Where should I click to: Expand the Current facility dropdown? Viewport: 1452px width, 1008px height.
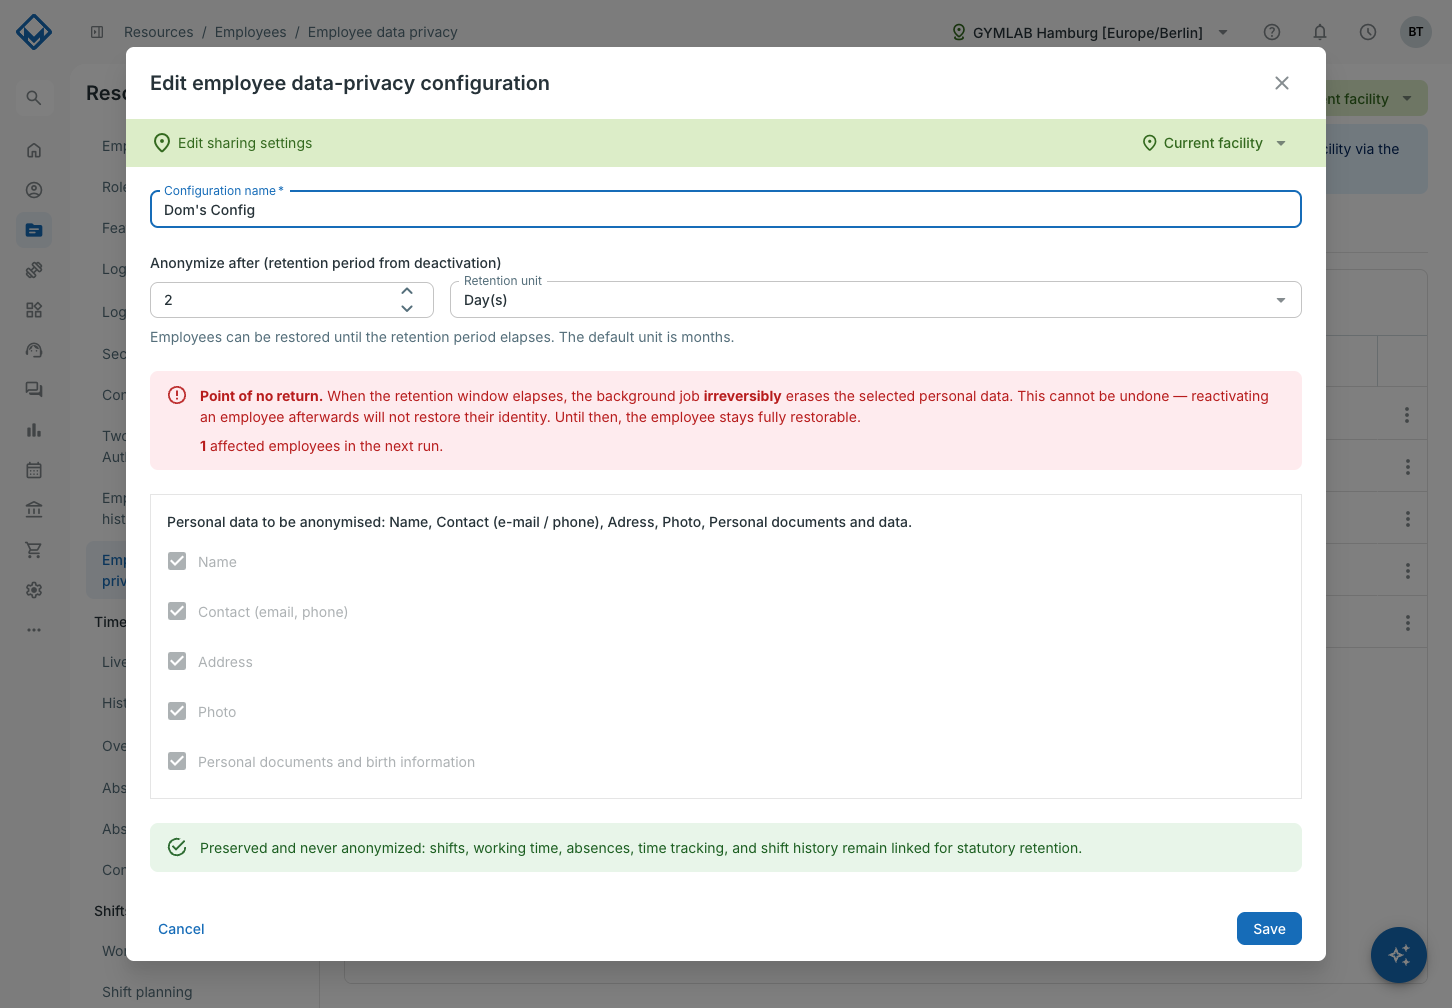click(x=1214, y=143)
